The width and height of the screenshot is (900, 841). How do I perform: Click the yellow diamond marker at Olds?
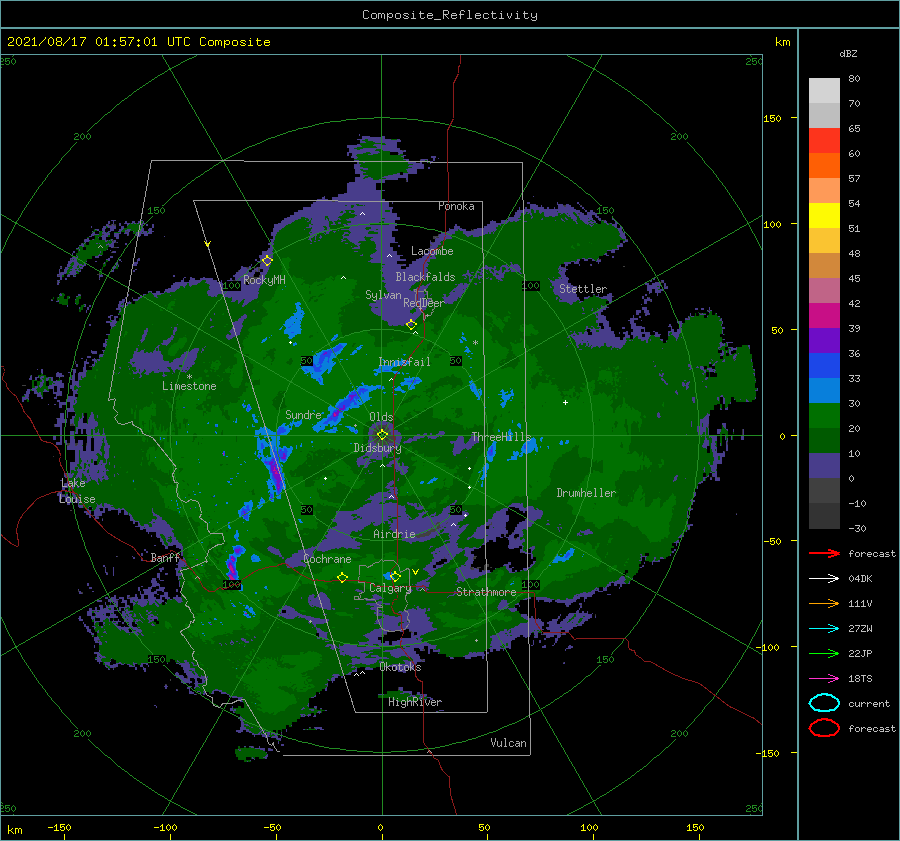tap(382, 435)
